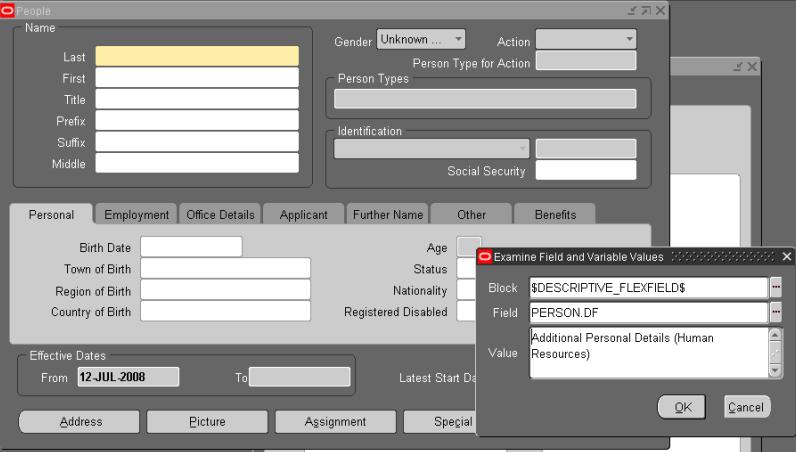Image resolution: width=796 pixels, height=452 pixels.
Task: Click the Value scrollbar down arrow
Action: (775, 371)
